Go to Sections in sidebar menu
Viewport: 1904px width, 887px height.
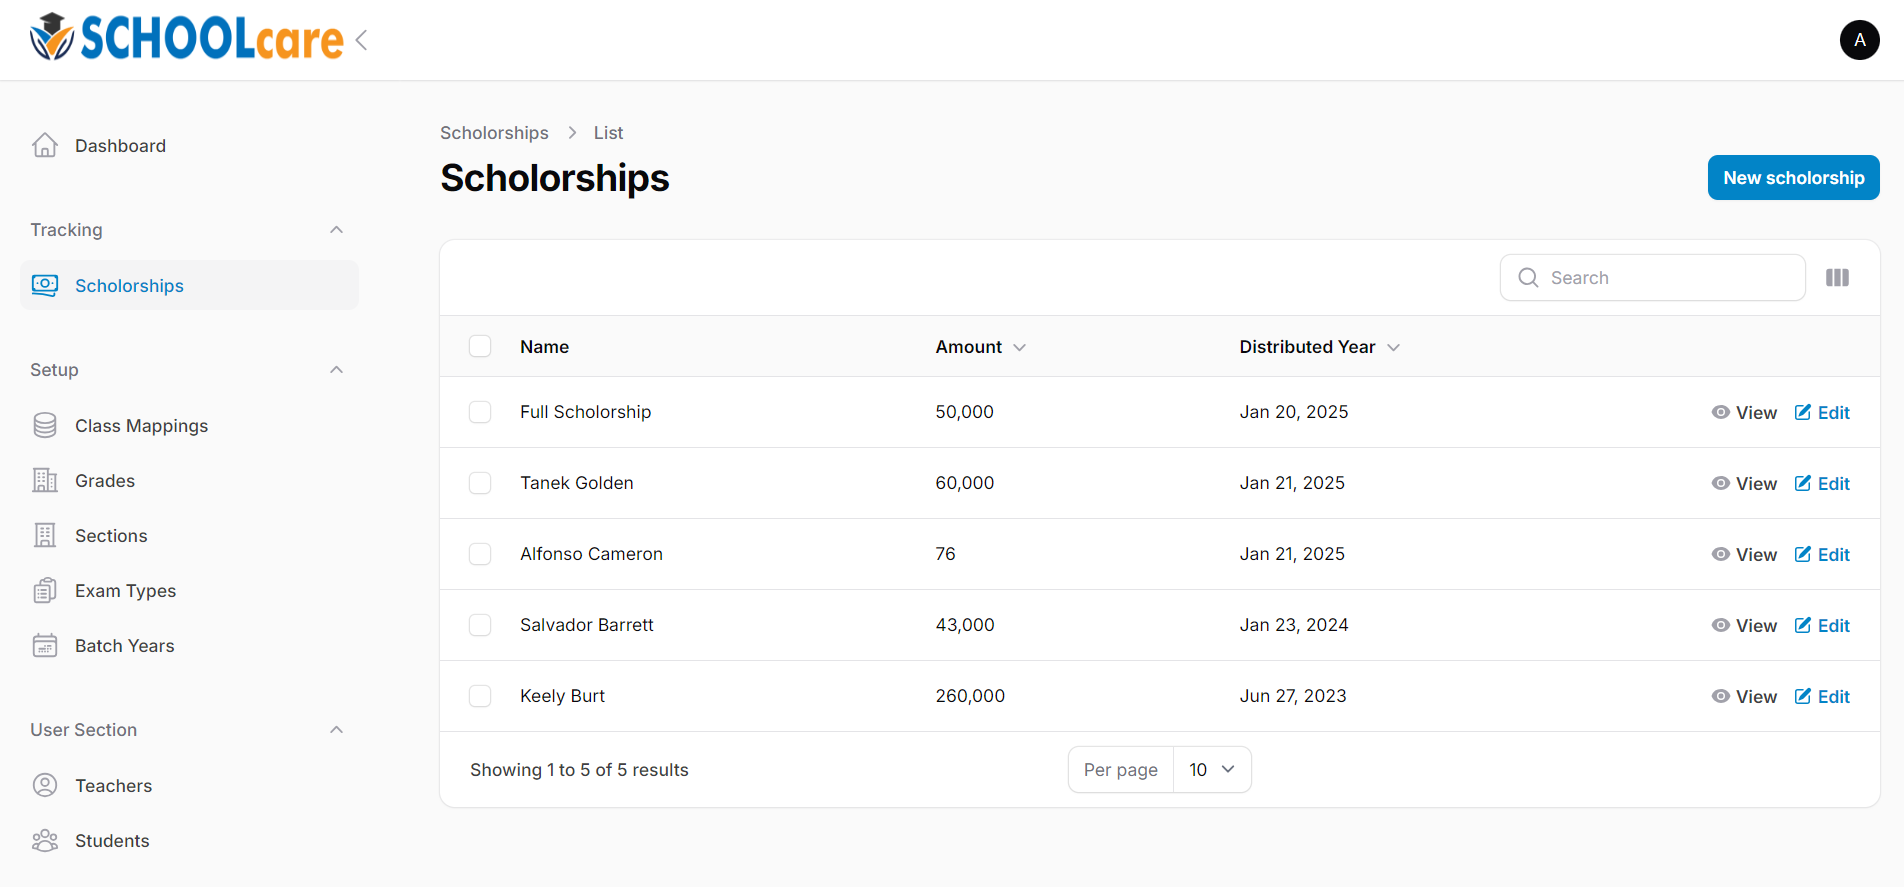click(x=111, y=536)
